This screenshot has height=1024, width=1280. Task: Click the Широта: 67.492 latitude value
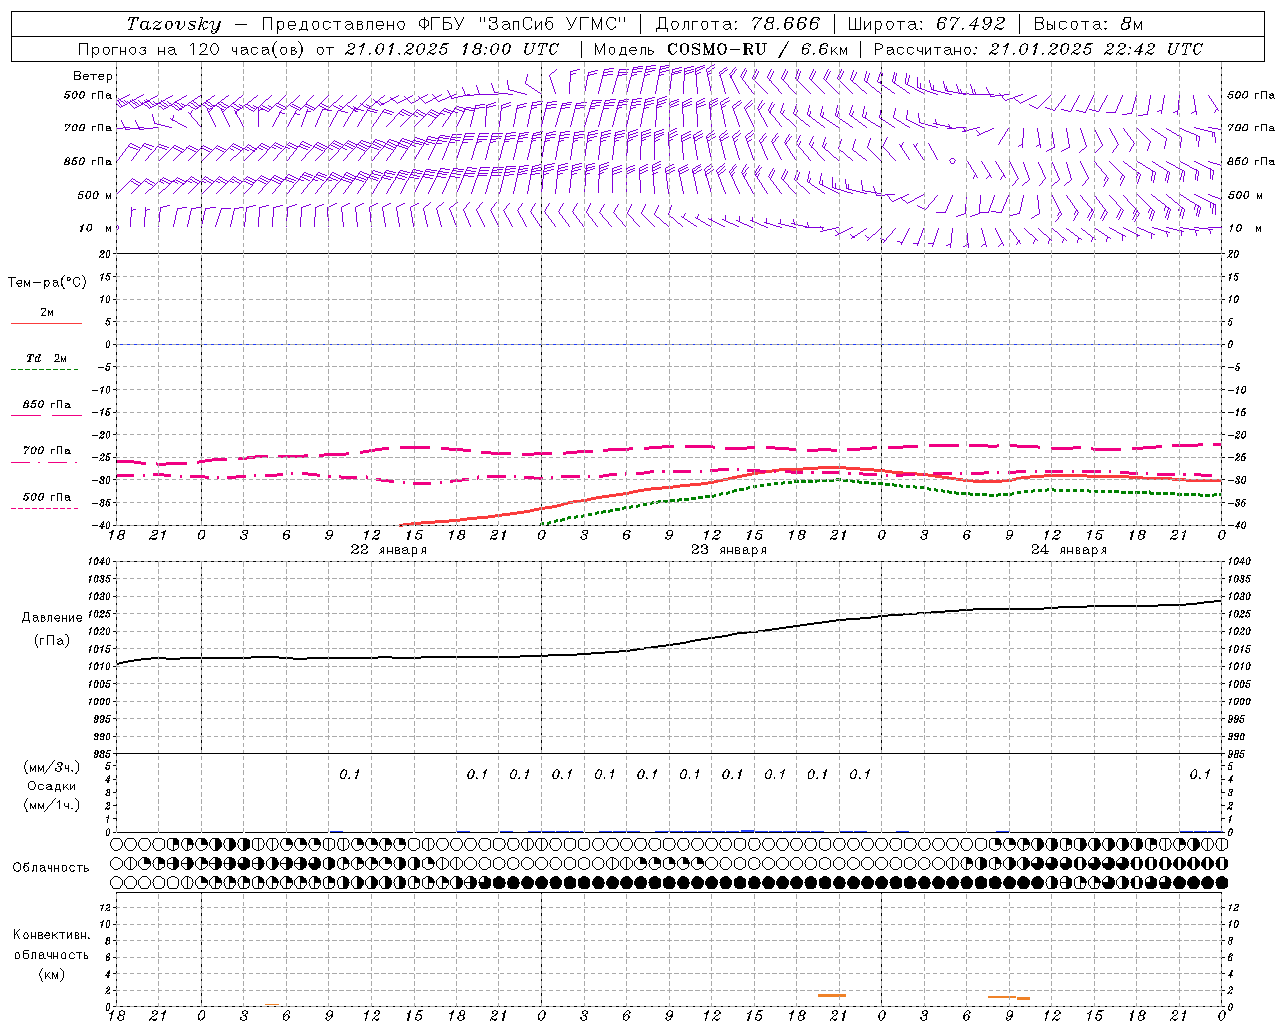tap(926, 24)
